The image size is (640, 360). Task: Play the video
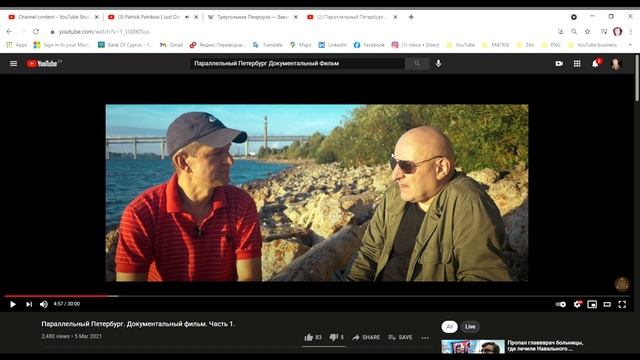[13, 304]
